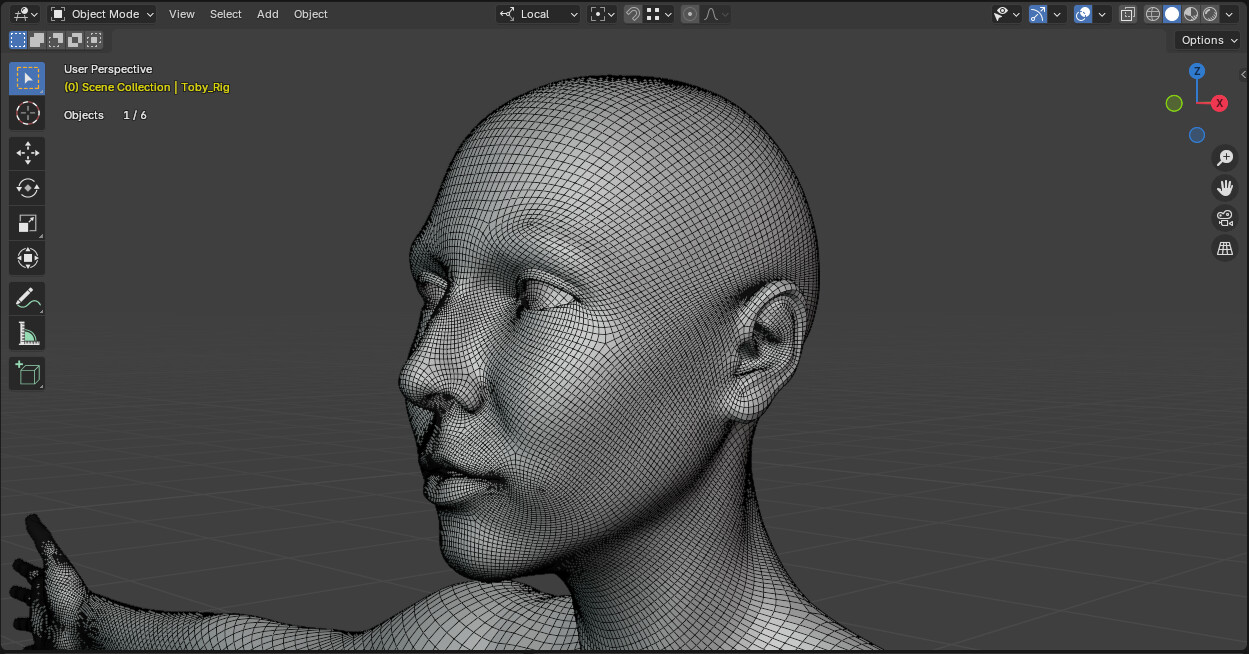This screenshot has height=654, width=1249.
Task: Open proportional editing falloff dropdown
Action: (x=715, y=14)
